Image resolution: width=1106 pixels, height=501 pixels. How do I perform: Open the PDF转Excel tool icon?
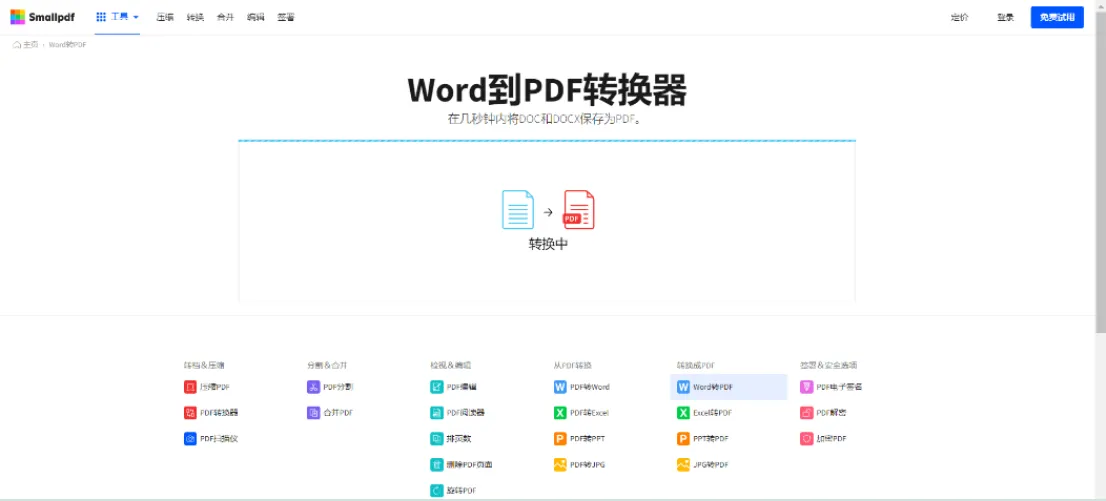(x=560, y=413)
